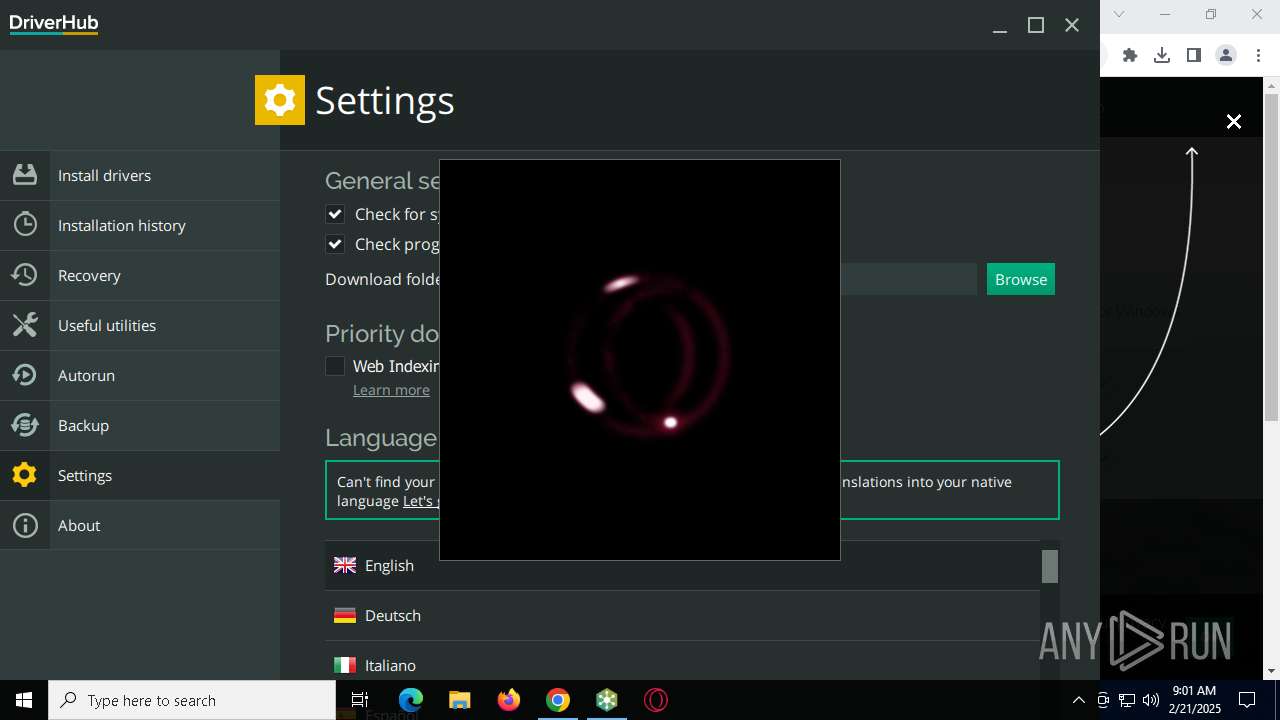Screen dimensions: 1280x720
Task: Click the Browse button
Action: coord(1021,279)
